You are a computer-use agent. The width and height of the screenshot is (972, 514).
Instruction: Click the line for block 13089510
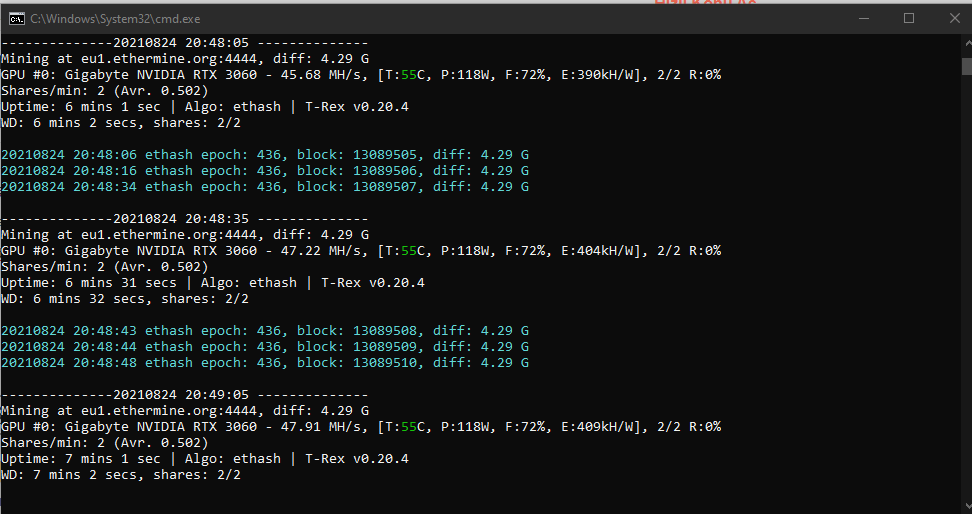[x=265, y=363]
